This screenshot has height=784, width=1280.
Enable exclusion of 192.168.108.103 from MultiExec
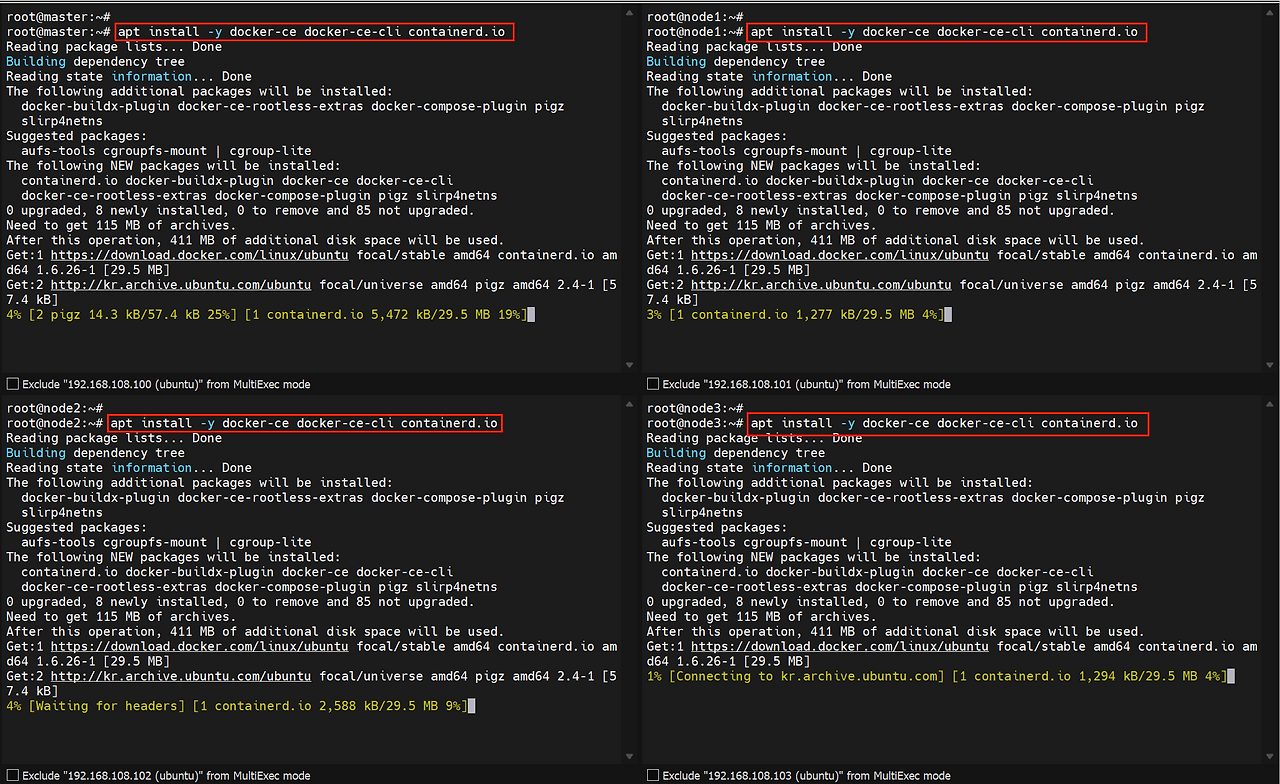click(653, 775)
